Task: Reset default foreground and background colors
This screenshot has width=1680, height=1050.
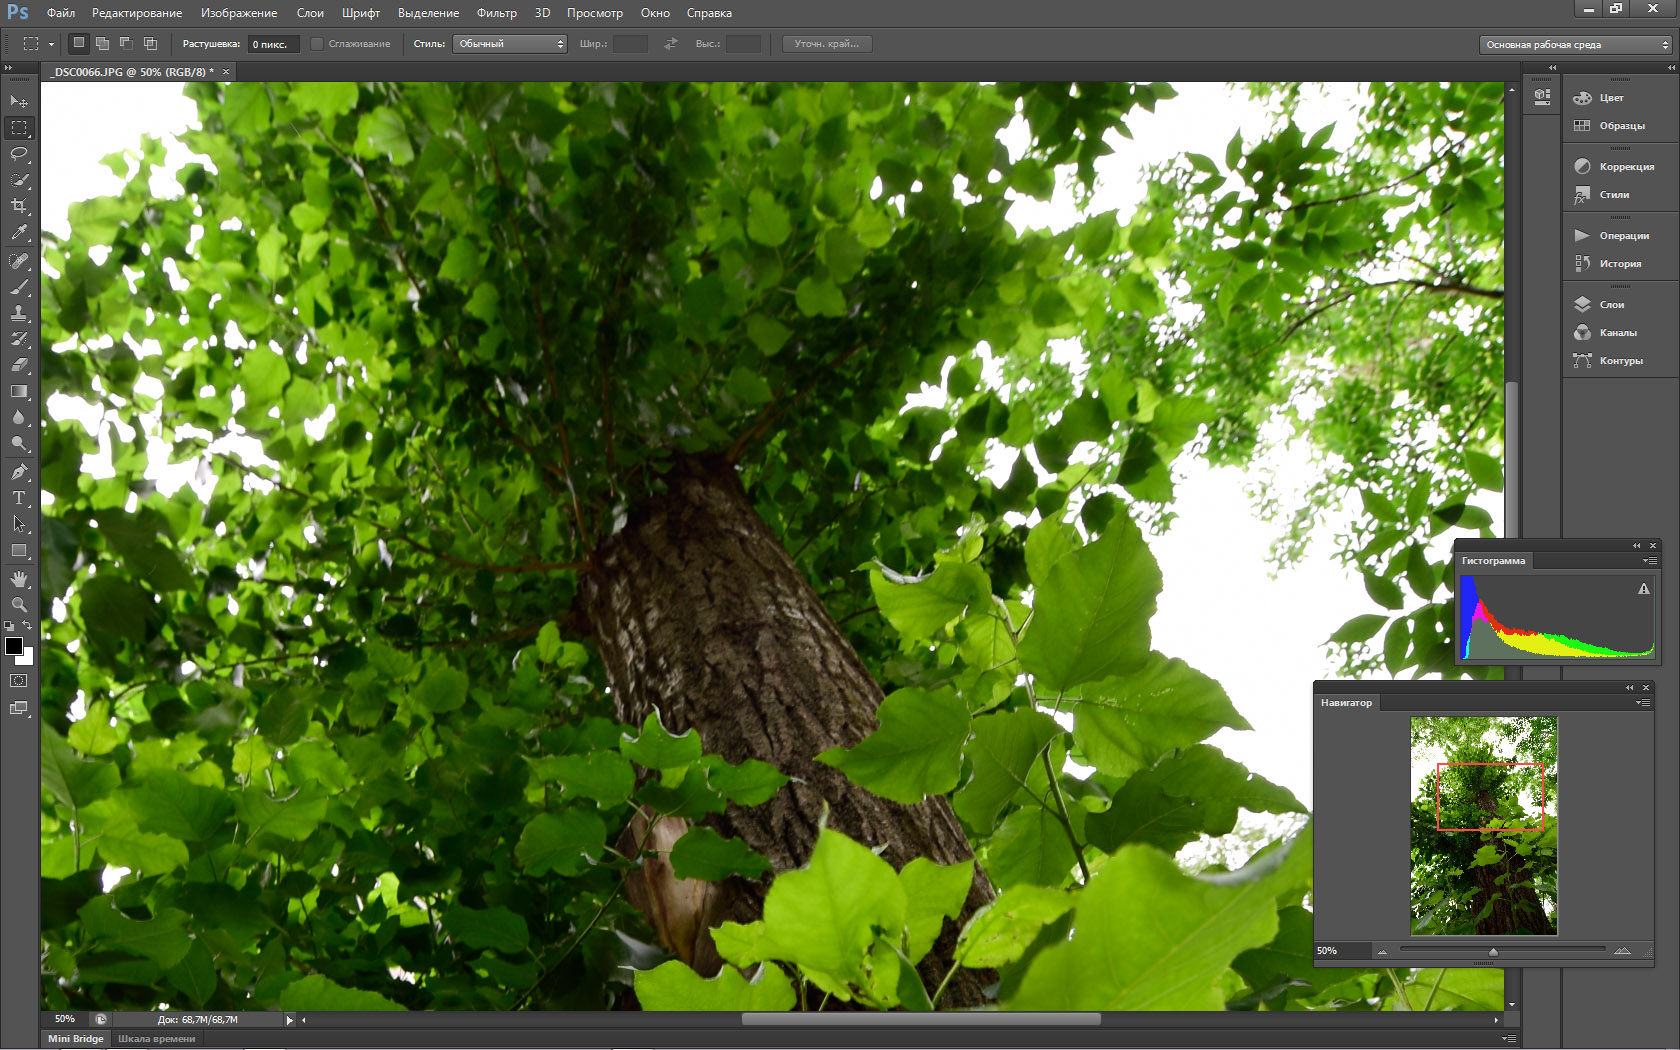Action: (9, 626)
